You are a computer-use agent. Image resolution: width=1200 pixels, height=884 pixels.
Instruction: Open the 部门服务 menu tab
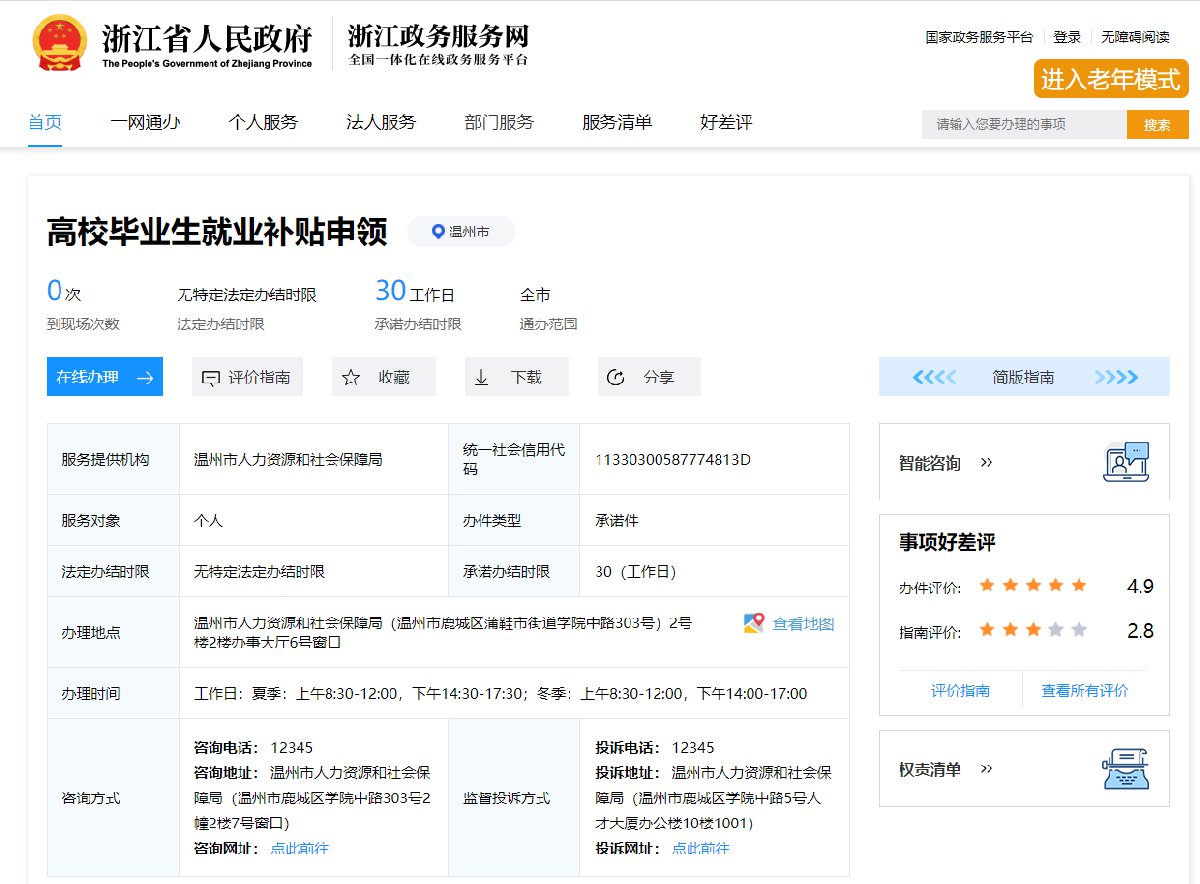pyautogui.click(x=499, y=123)
